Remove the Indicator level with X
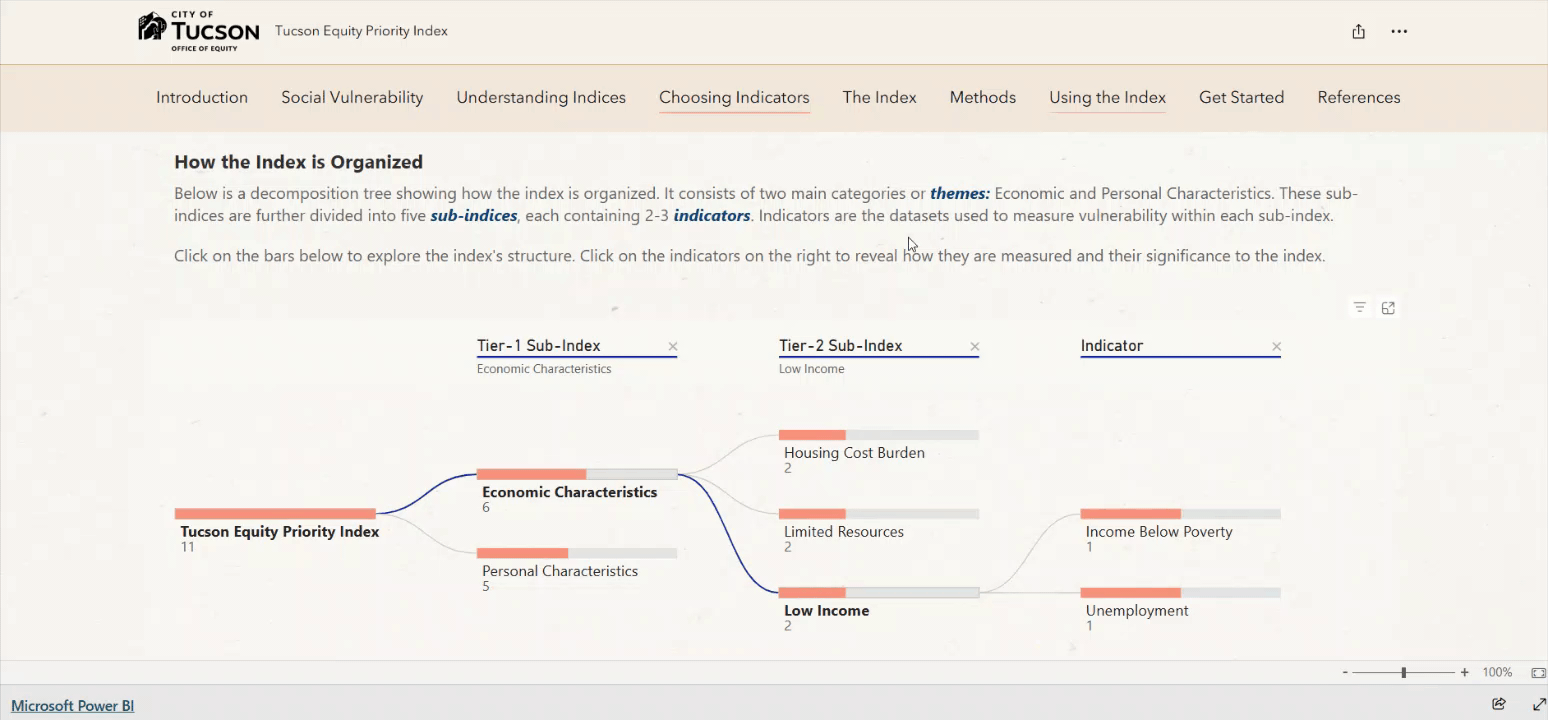This screenshot has width=1548, height=720. coord(1276,347)
